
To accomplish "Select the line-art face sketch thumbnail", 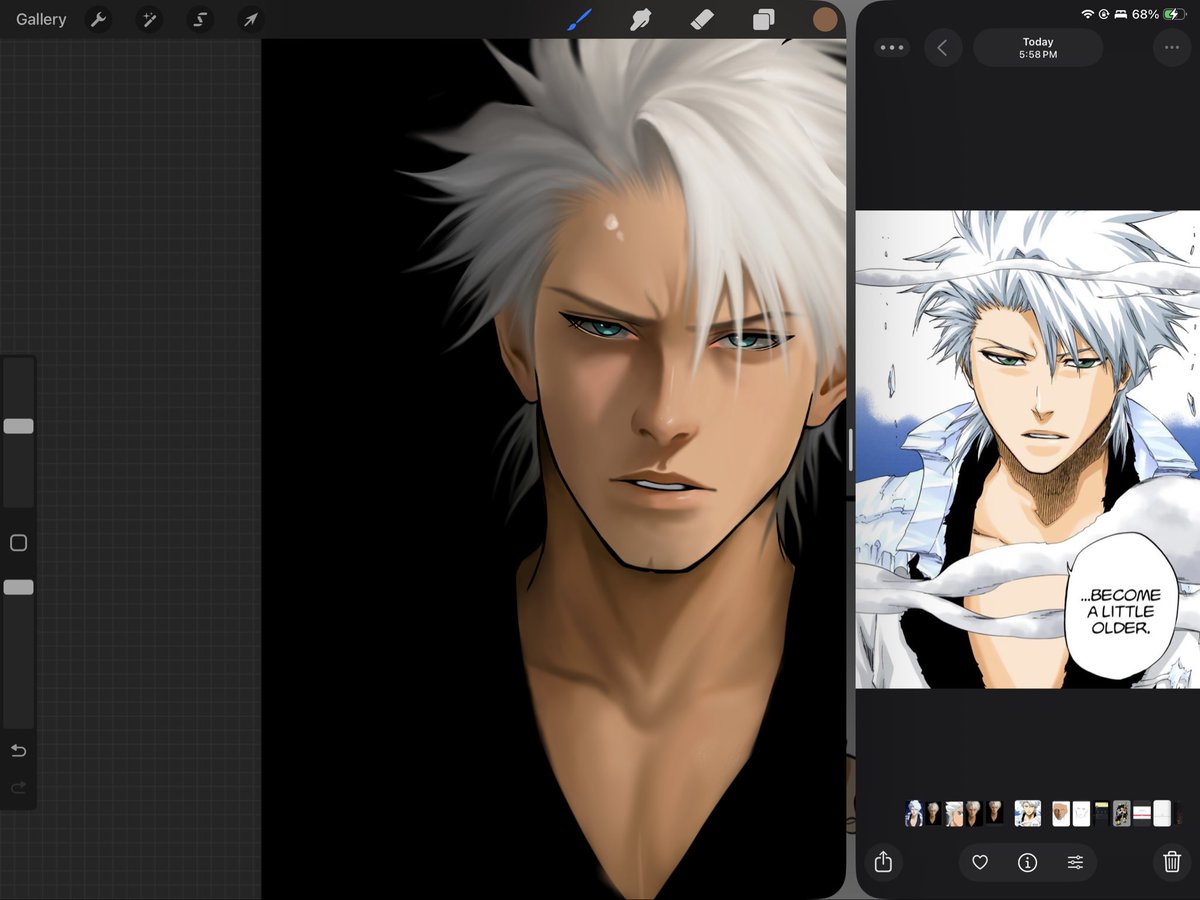I will [1081, 813].
